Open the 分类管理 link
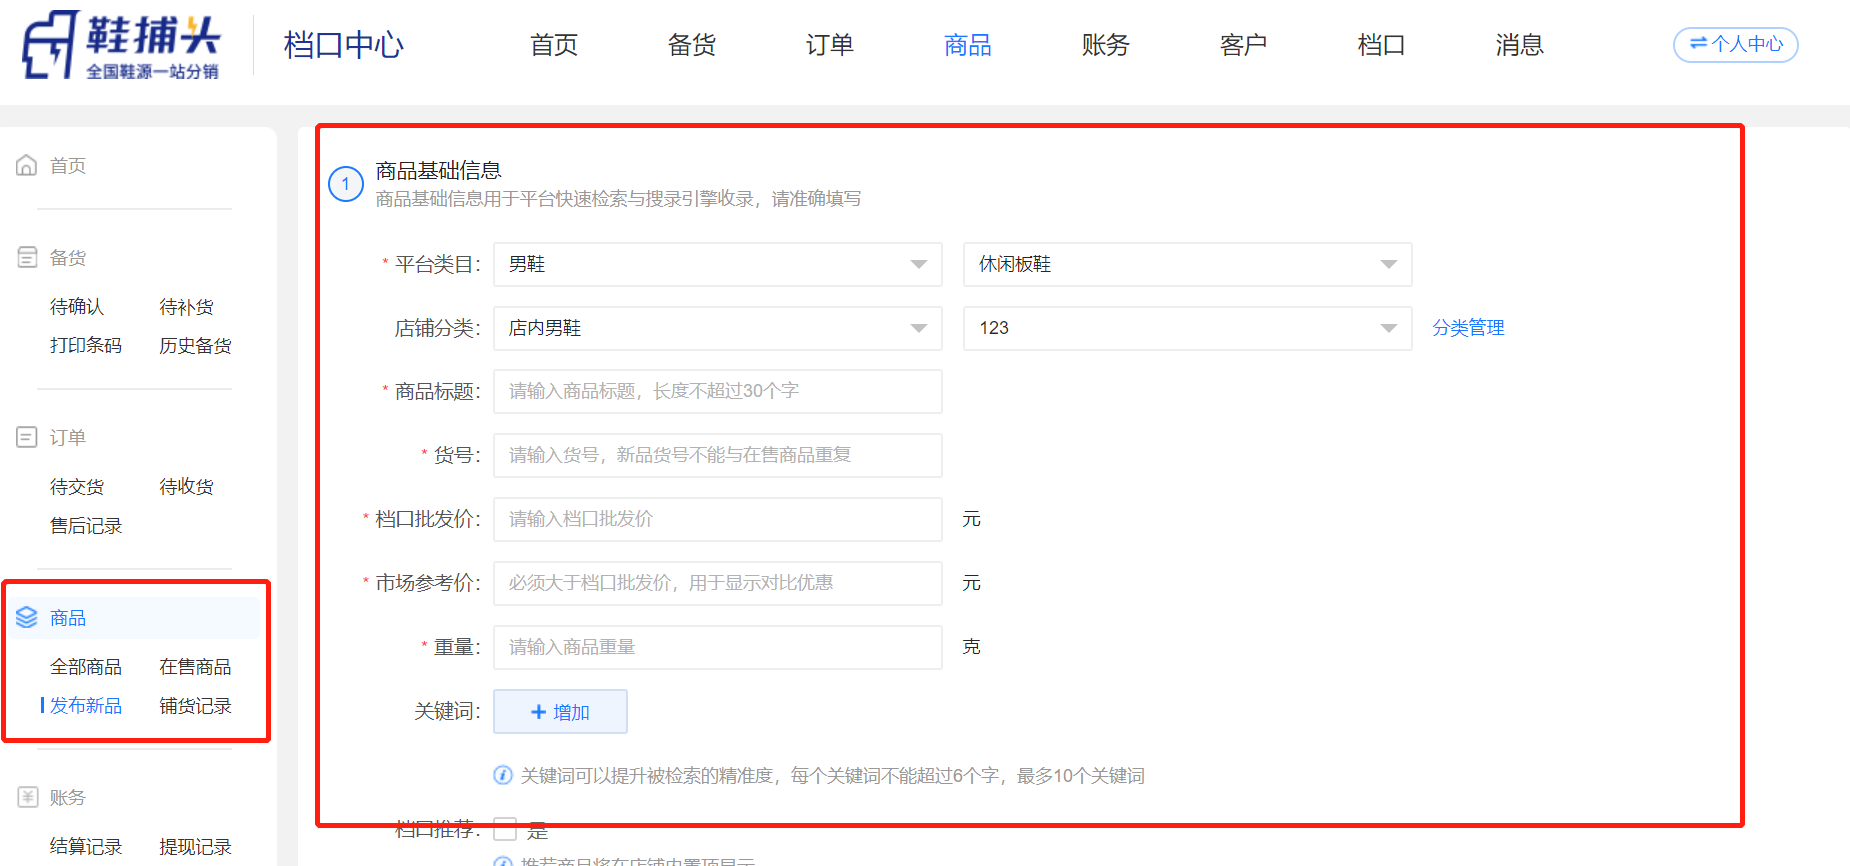 [x=1468, y=328]
